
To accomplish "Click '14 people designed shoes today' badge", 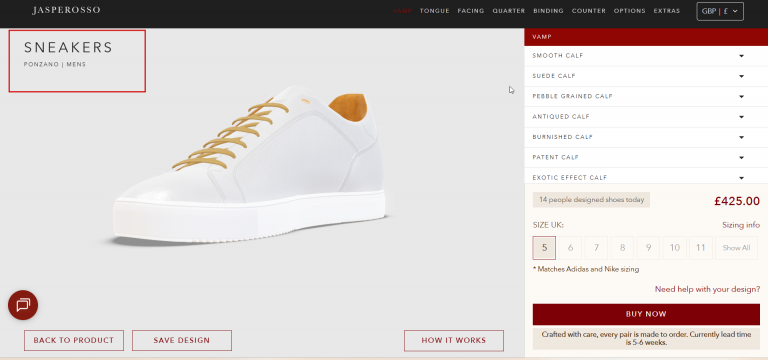I will (591, 200).
